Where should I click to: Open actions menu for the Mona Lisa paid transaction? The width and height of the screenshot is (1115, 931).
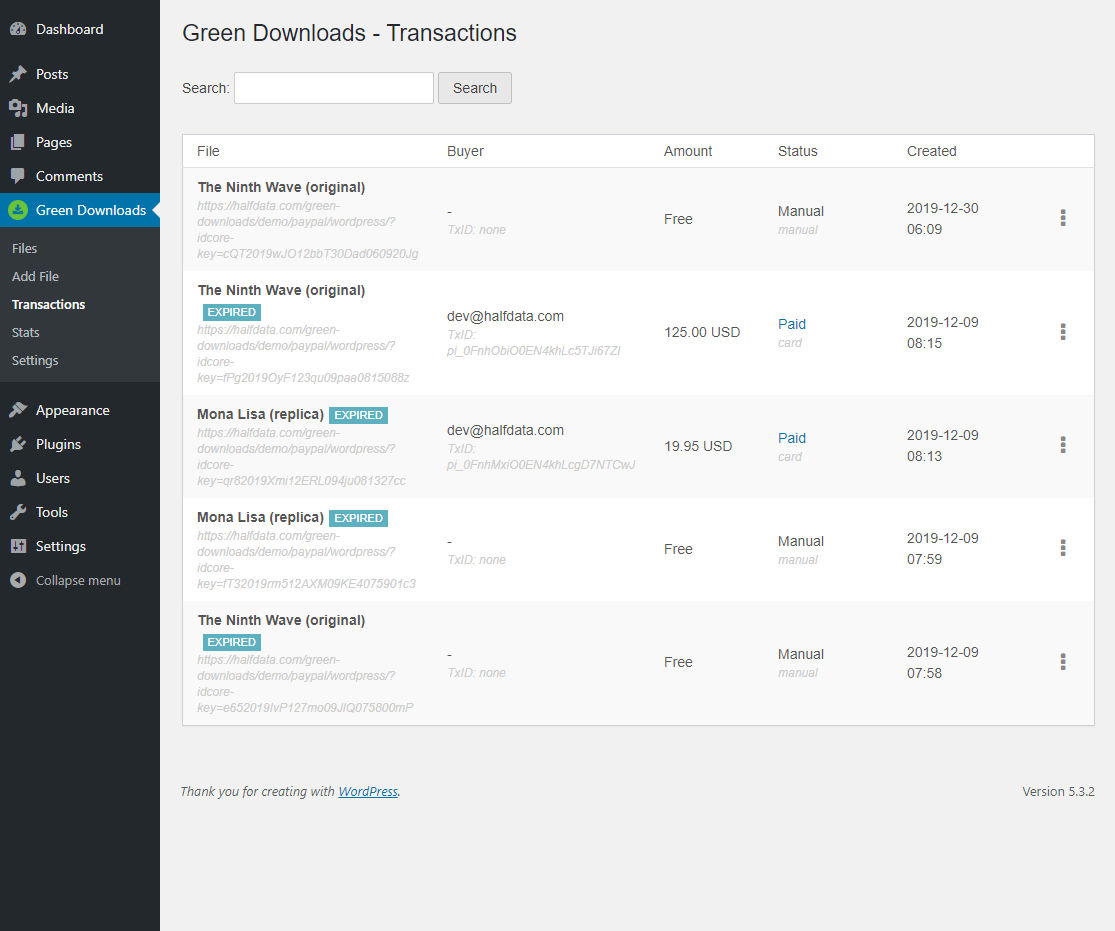point(1063,445)
